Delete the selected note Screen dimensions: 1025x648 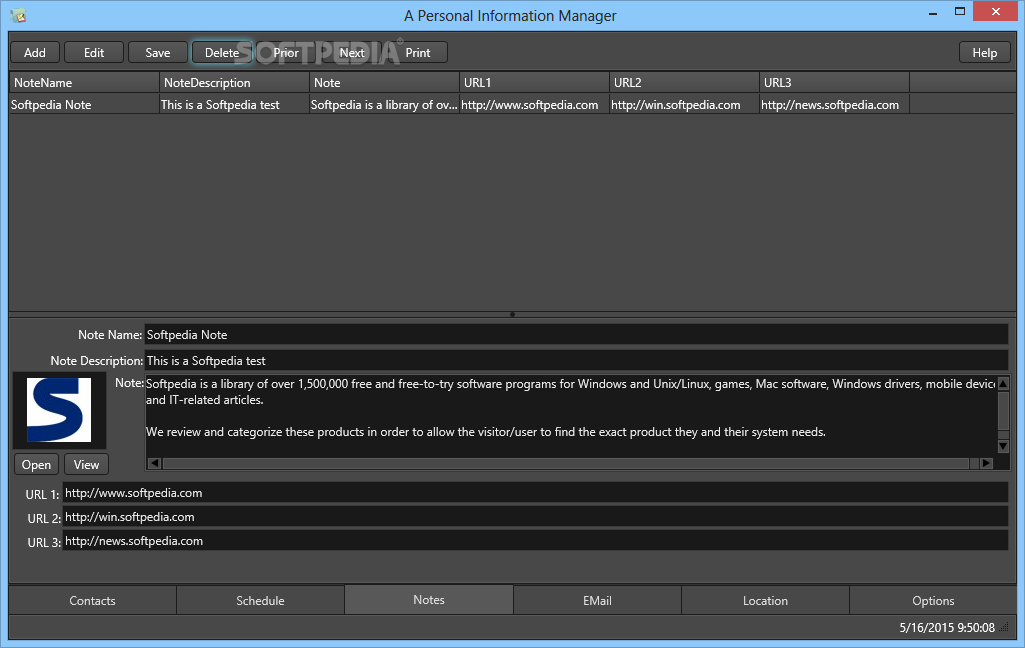222,53
